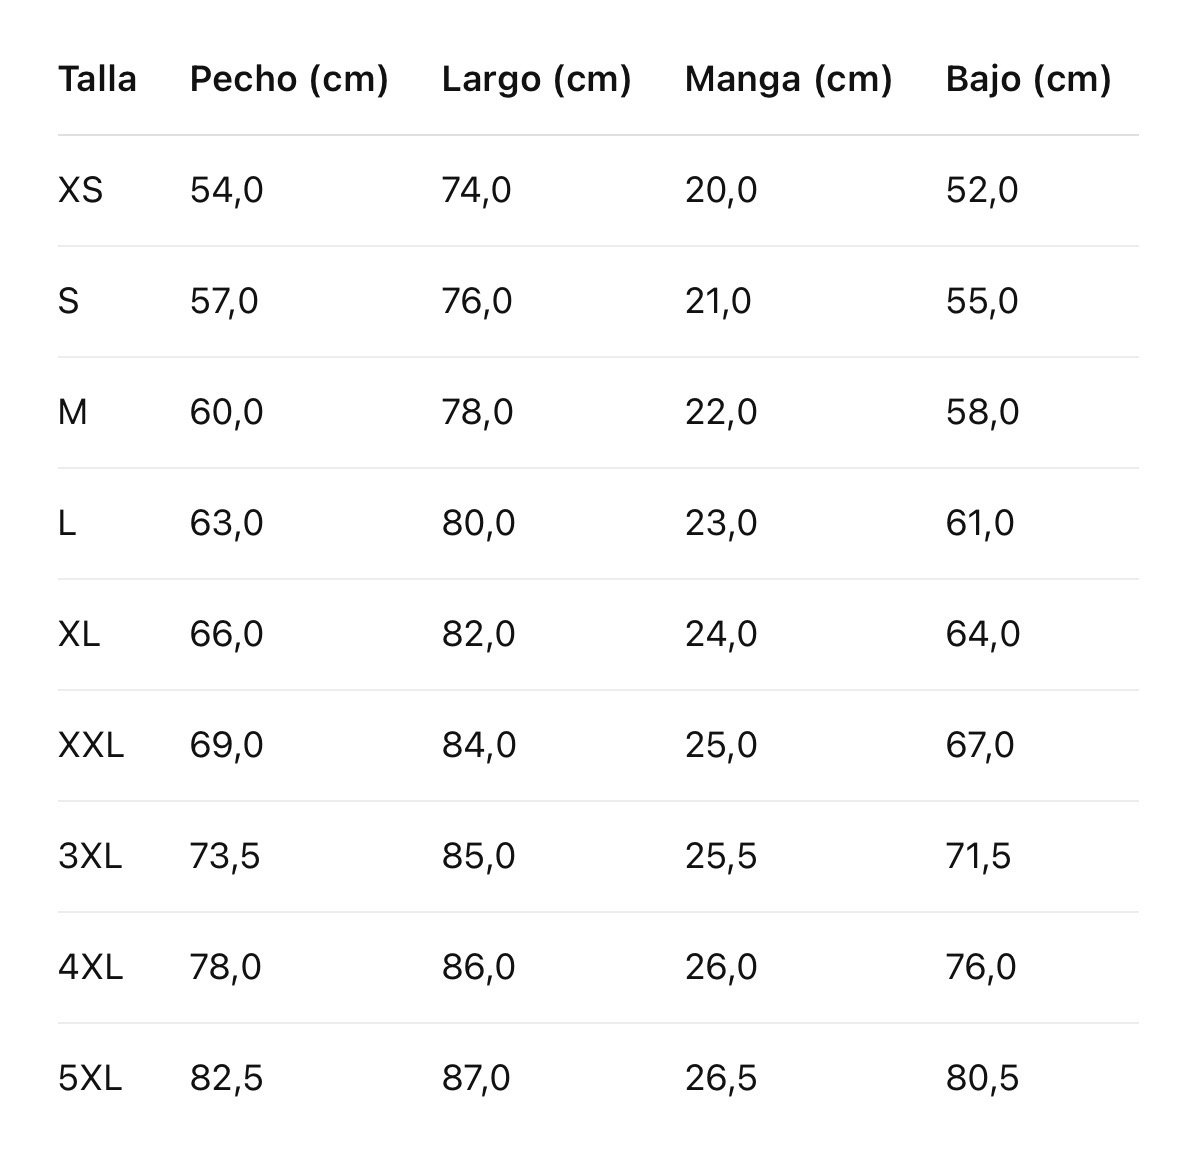Select the L size row label
Viewport: 1179px width, 1158px height.
coord(67,523)
